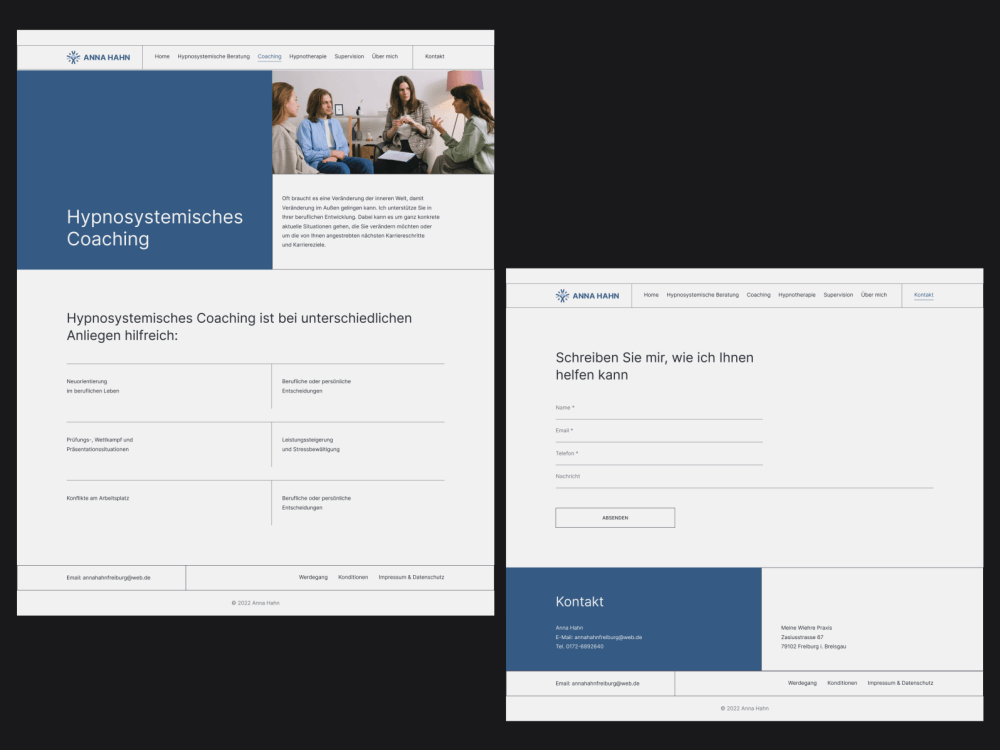Select Kontakt in Kontakt page navigation
This screenshot has height=750, width=1000.
coord(923,295)
